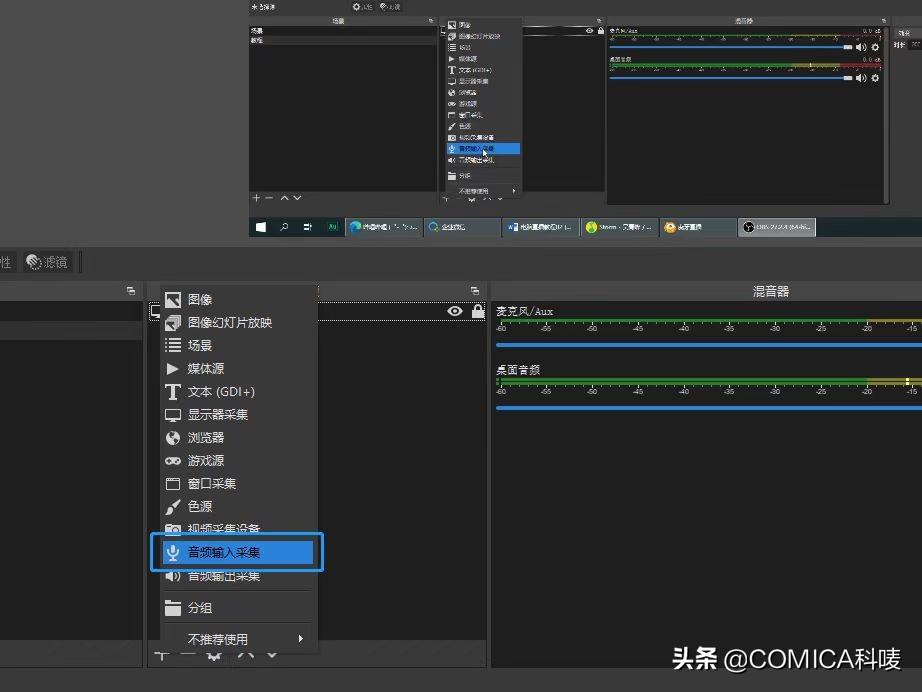Select the 游戏源 (Game Capture) icon
The image size is (922, 692).
[x=173, y=460]
